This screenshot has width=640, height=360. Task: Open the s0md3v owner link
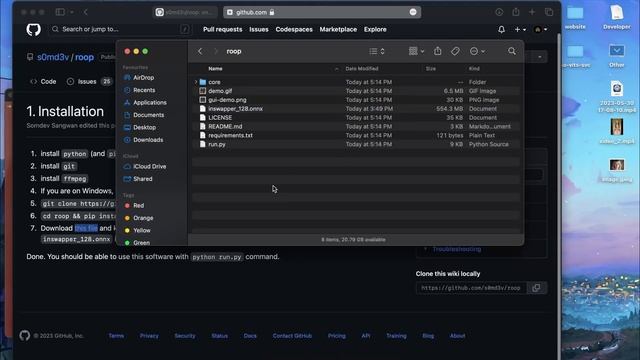coord(53,57)
